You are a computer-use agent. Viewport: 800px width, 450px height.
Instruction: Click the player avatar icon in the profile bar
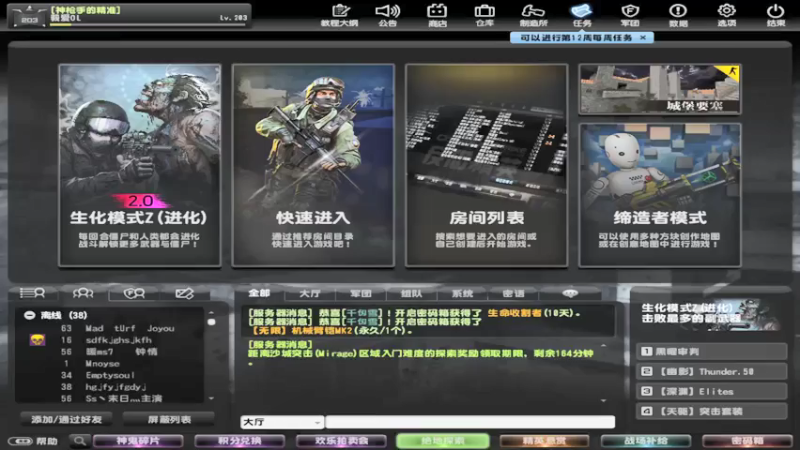29,16
